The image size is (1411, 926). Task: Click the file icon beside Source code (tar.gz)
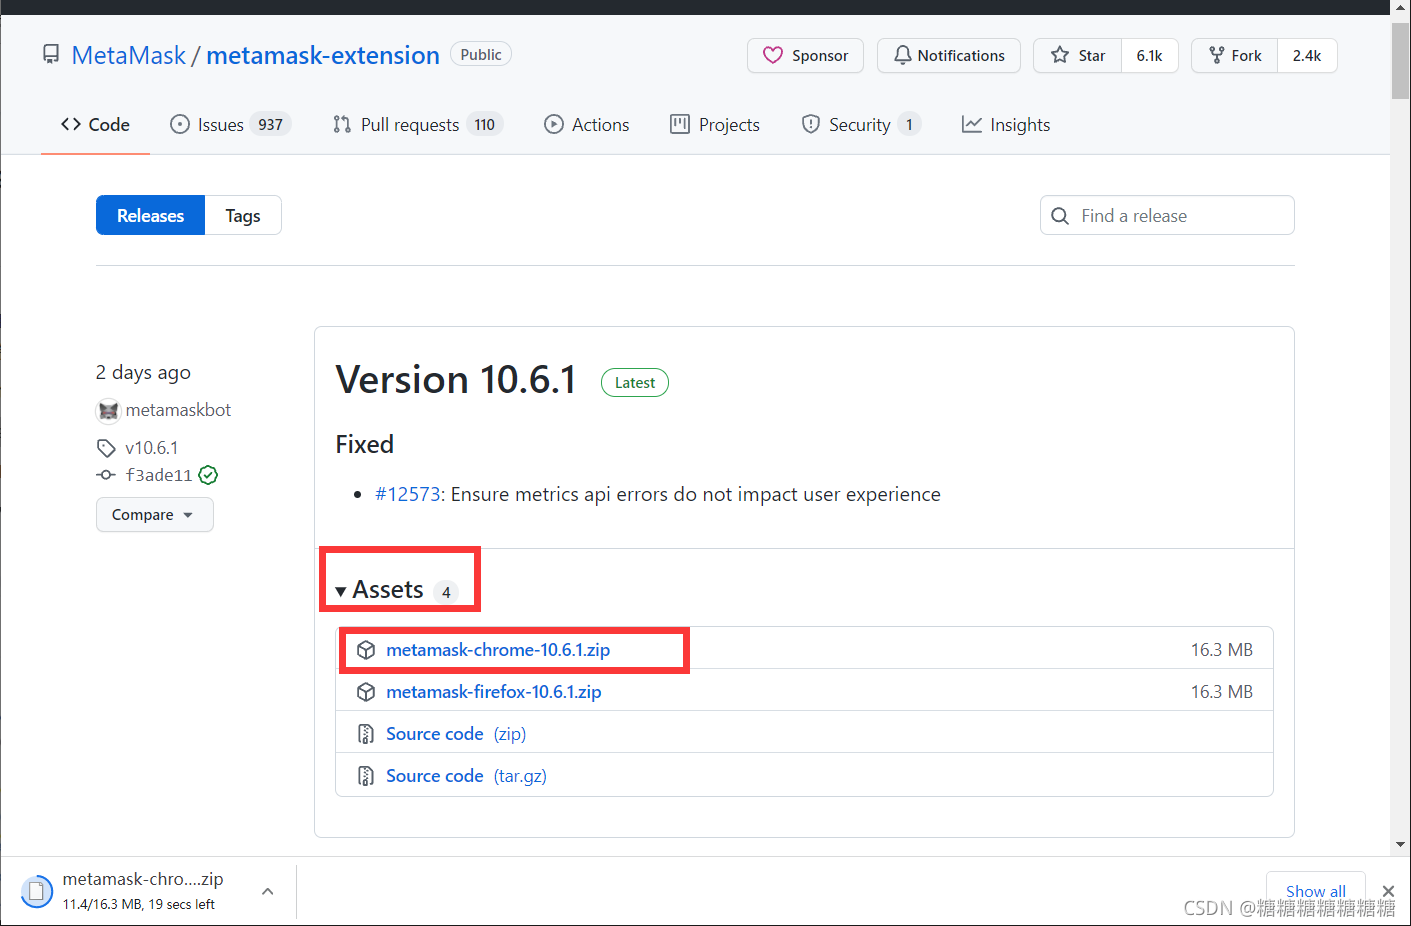366,776
